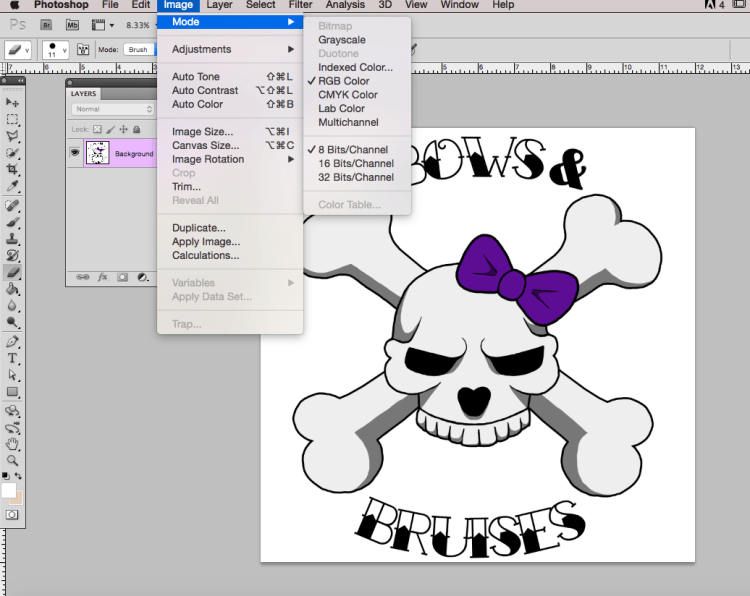The width and height of the screenshot is (750, 596).
Task: Open the File menu
Action: pyautogui.click(x=110, y=5)
